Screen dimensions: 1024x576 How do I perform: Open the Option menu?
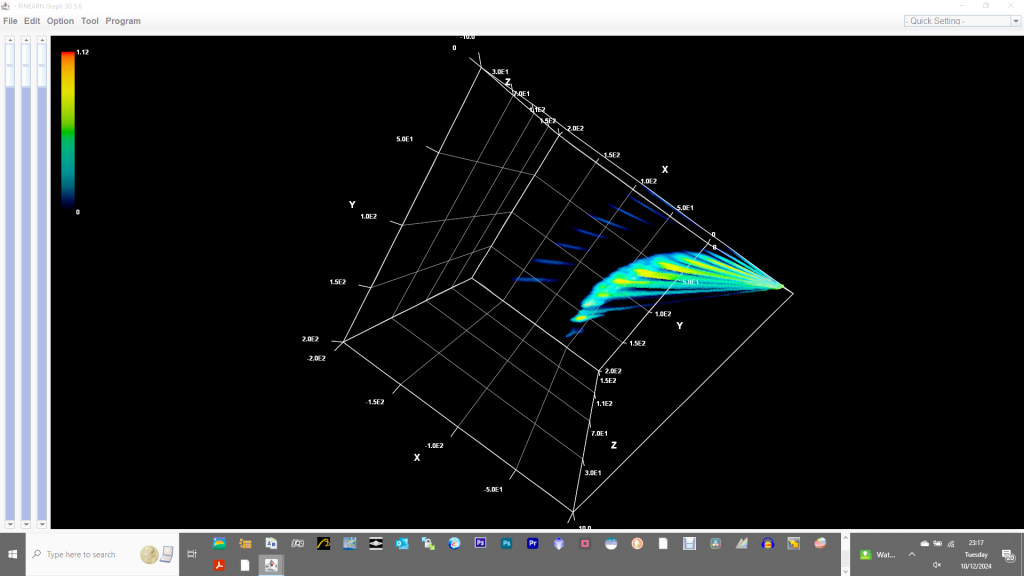[60, 21]
